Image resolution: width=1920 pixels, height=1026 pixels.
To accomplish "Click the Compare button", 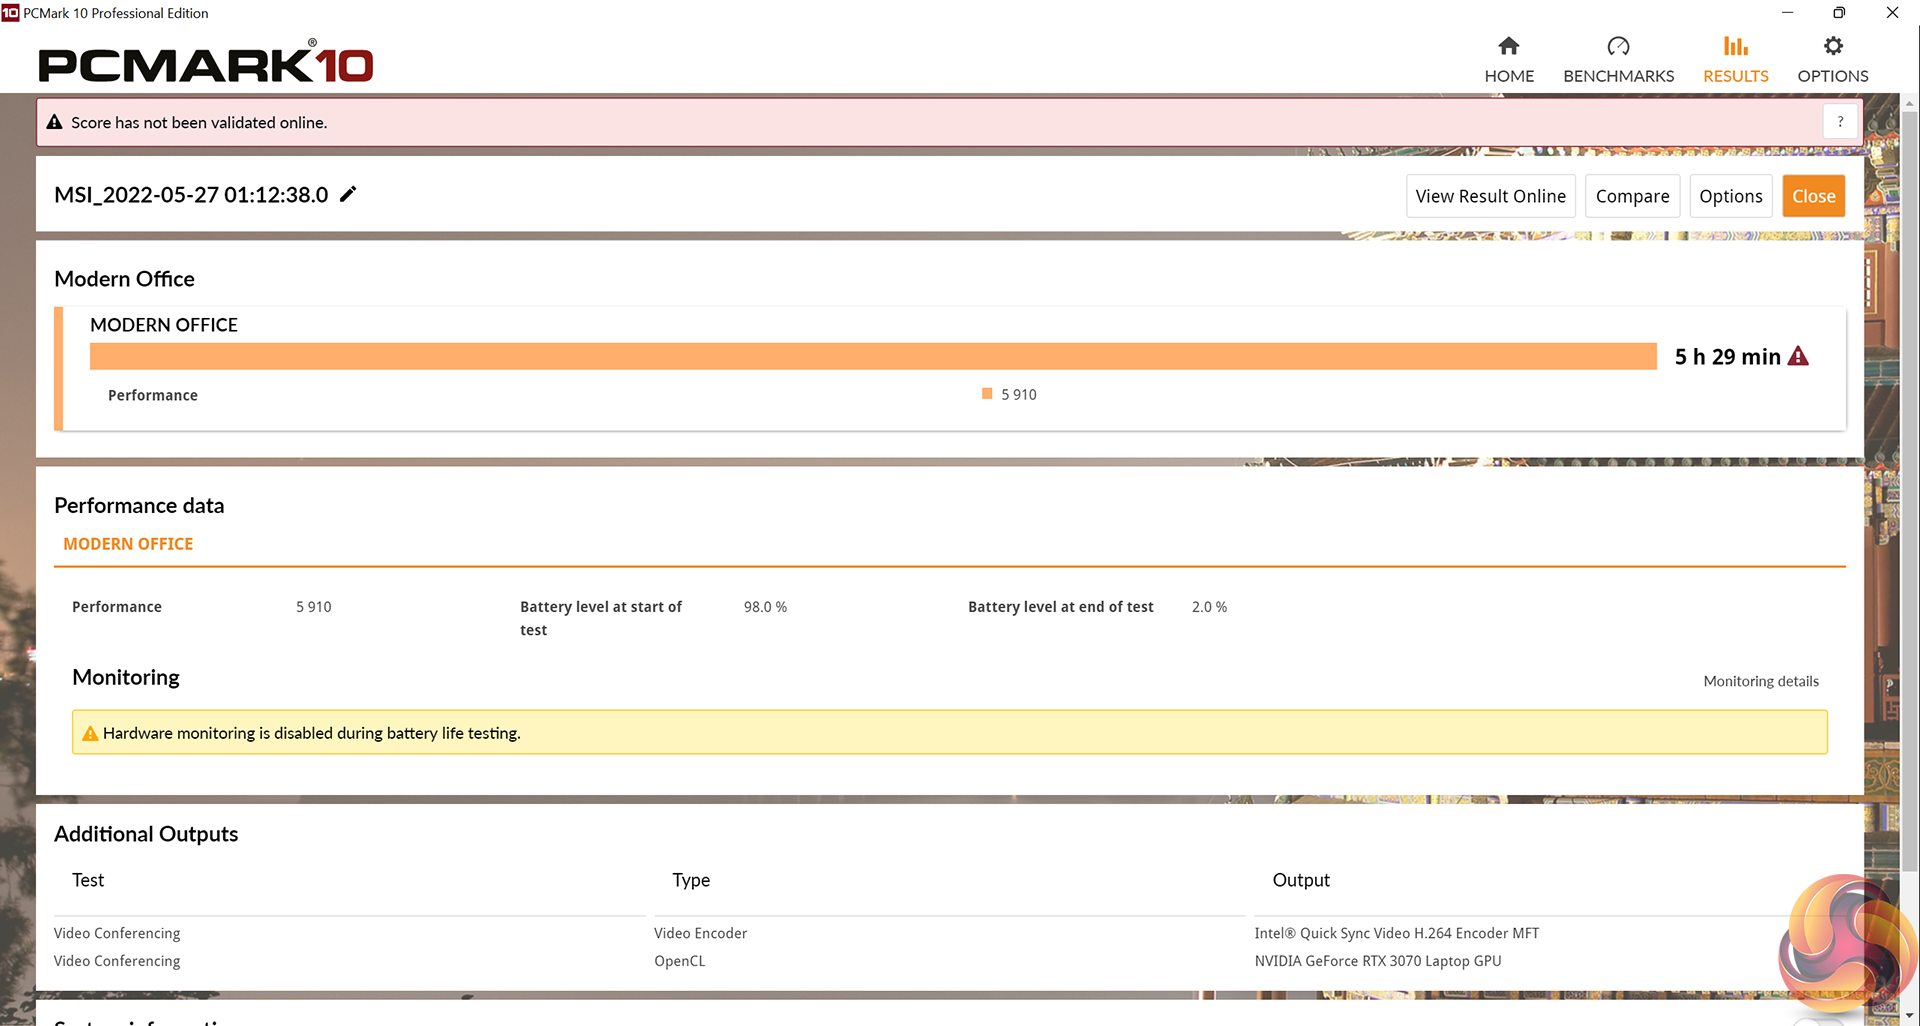I will click(1632, 196).
